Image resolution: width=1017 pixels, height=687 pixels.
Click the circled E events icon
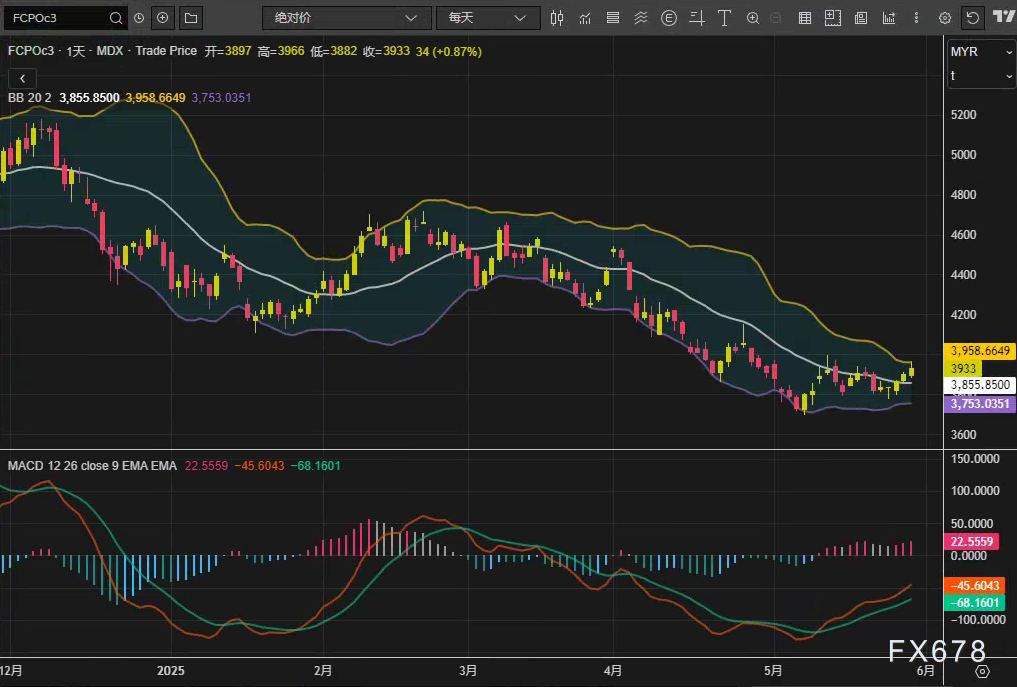pos(668,18)
